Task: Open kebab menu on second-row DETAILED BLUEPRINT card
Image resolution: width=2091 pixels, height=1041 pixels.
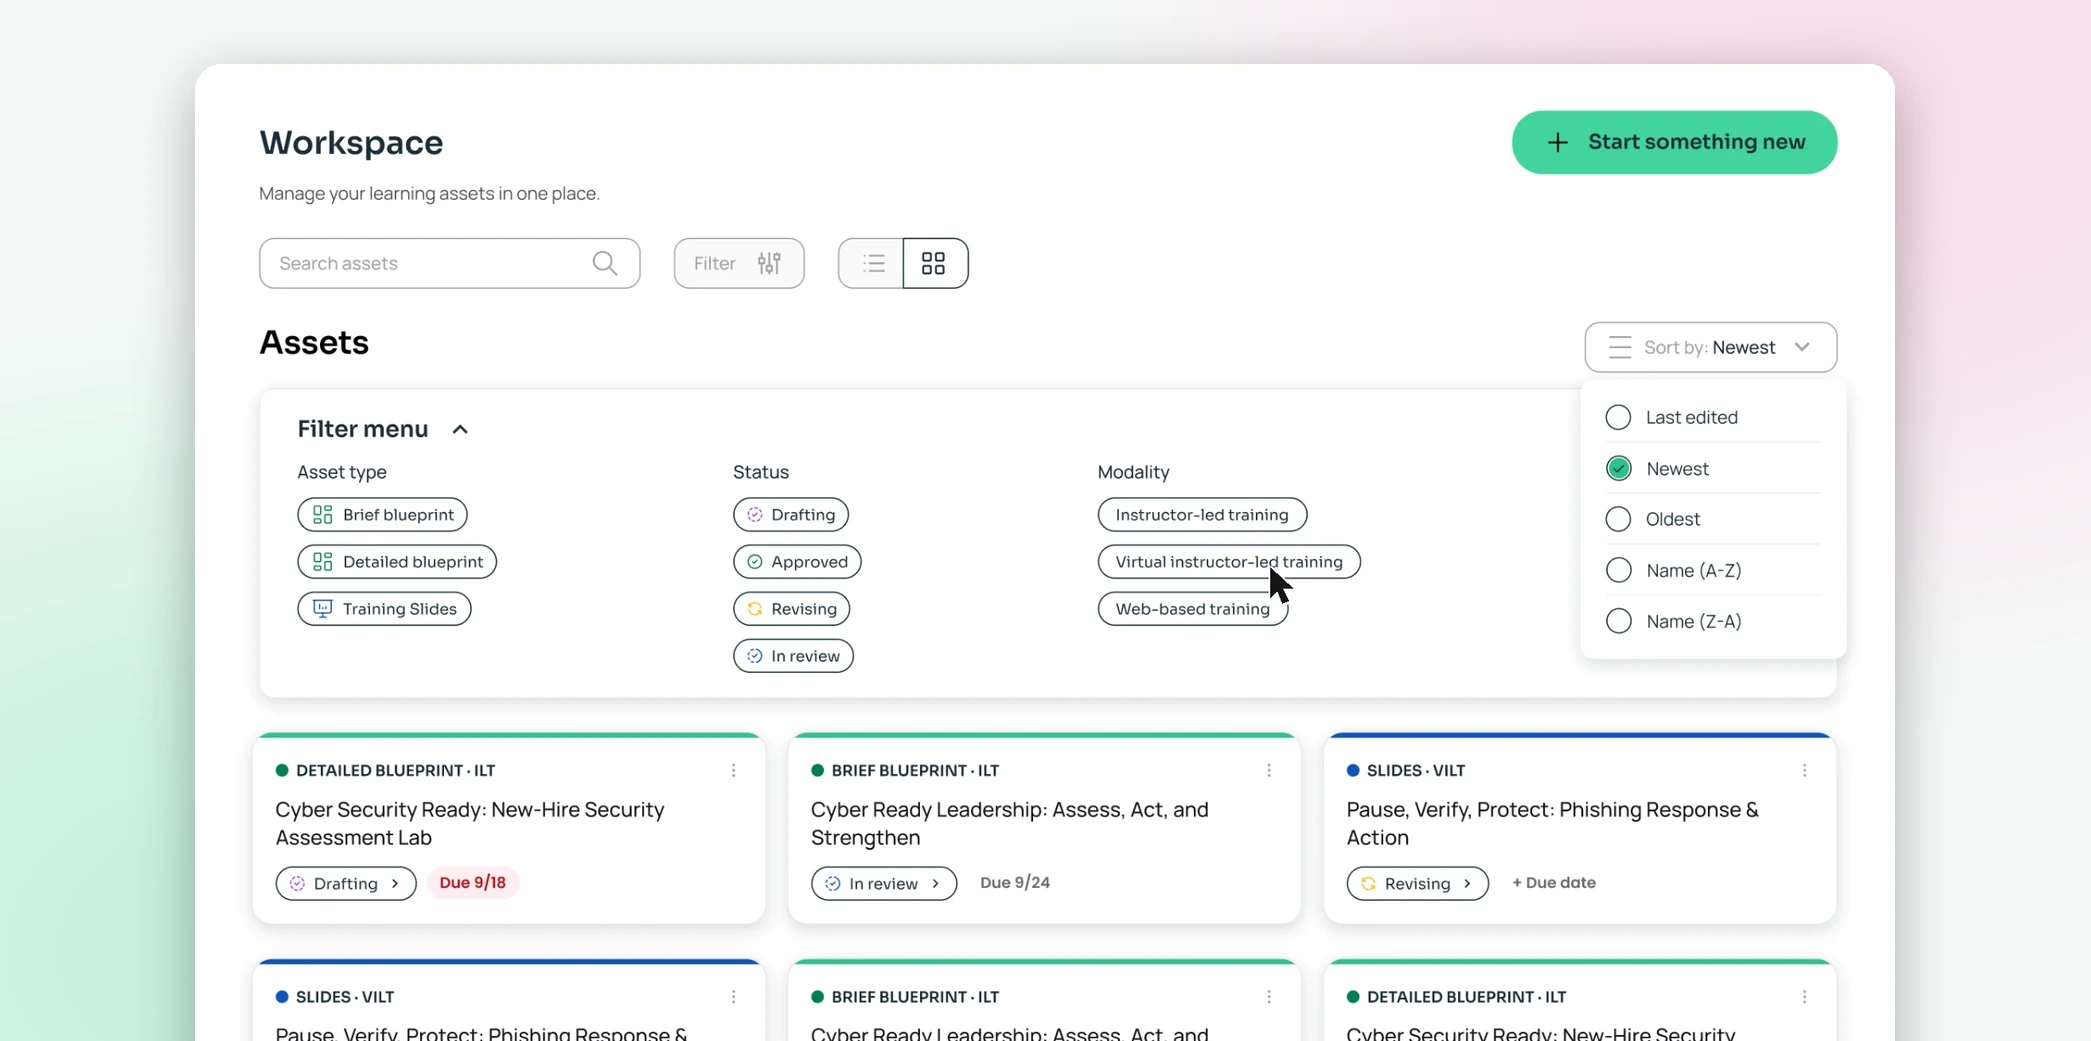Action: (1804, 997)
